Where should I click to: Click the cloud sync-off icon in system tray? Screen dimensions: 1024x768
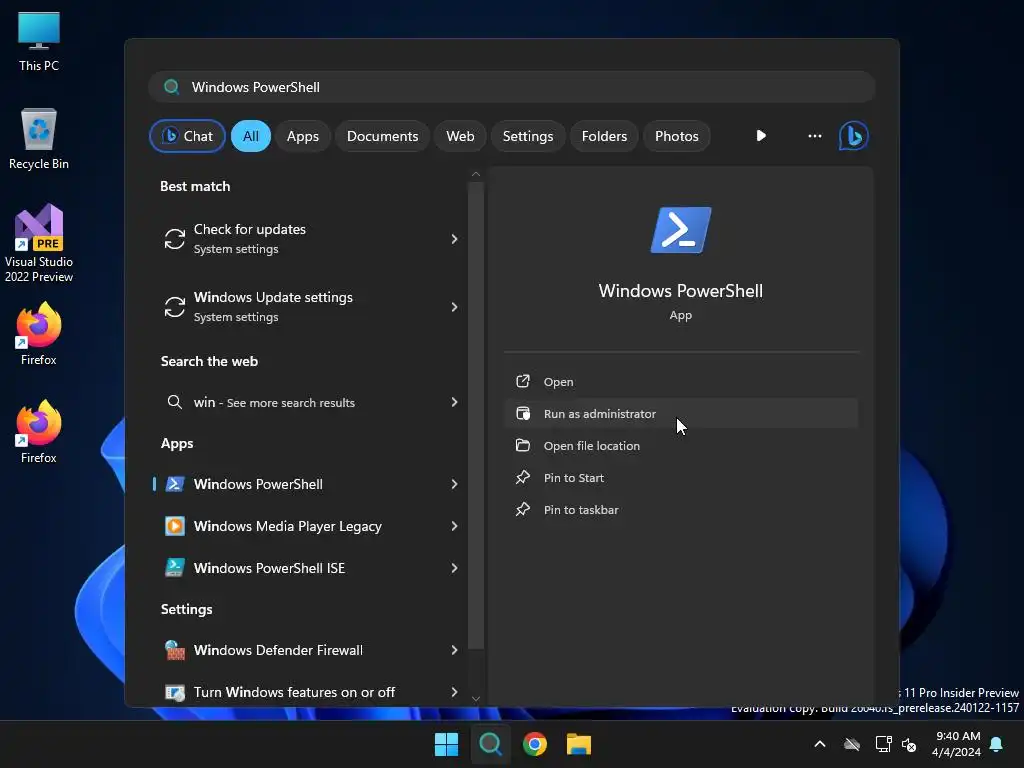point(852,744)
